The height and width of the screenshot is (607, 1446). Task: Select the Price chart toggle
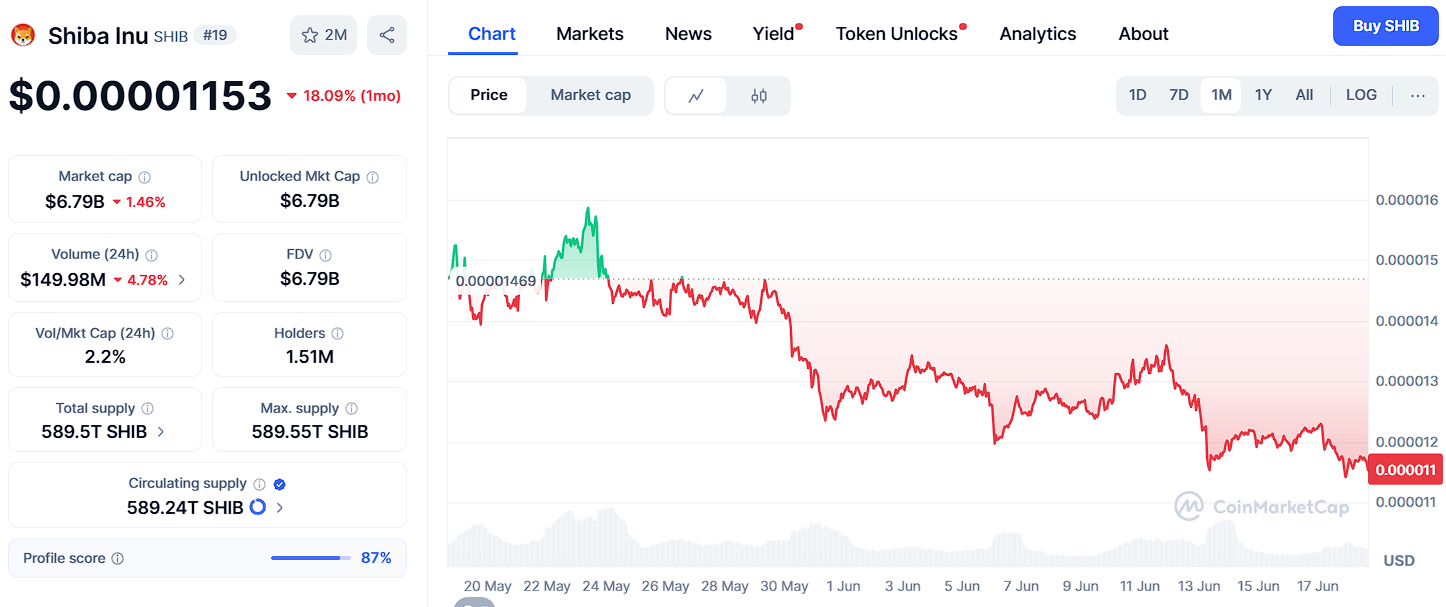489,95
